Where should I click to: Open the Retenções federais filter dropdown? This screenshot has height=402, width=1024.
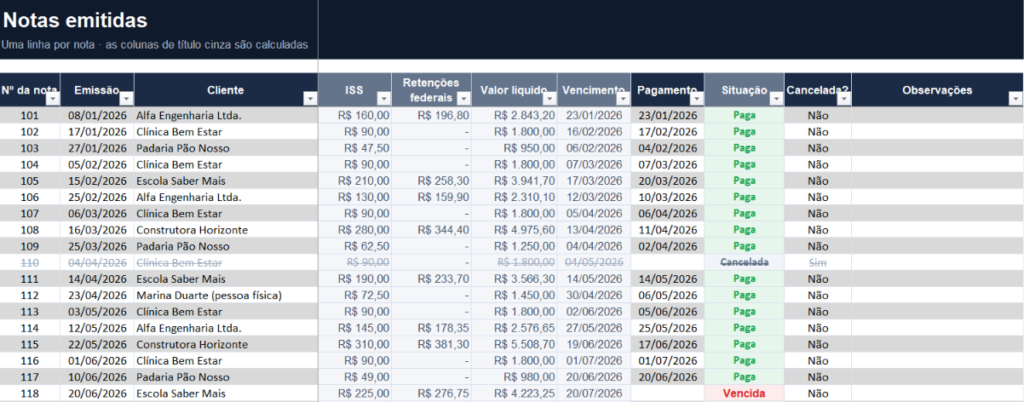464,99
